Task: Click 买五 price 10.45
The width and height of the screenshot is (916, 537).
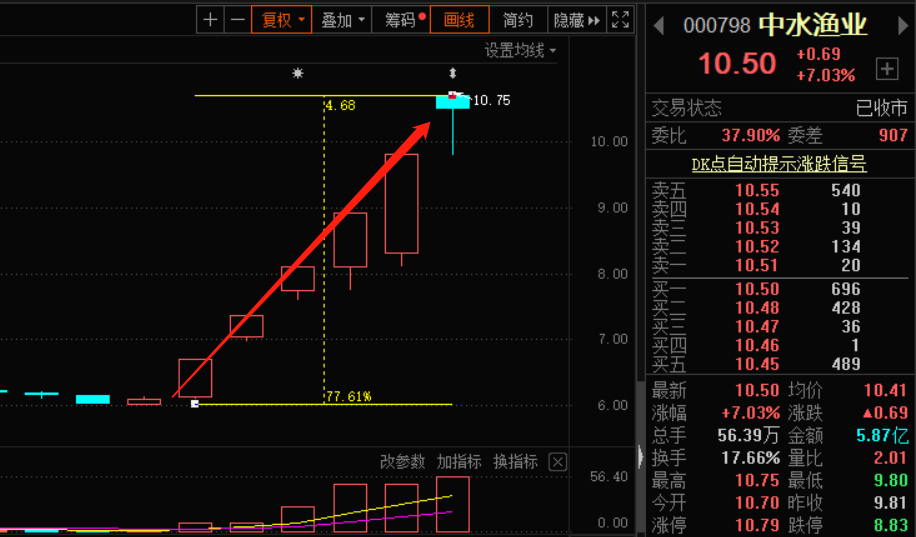Action: (x=757, y=364)
